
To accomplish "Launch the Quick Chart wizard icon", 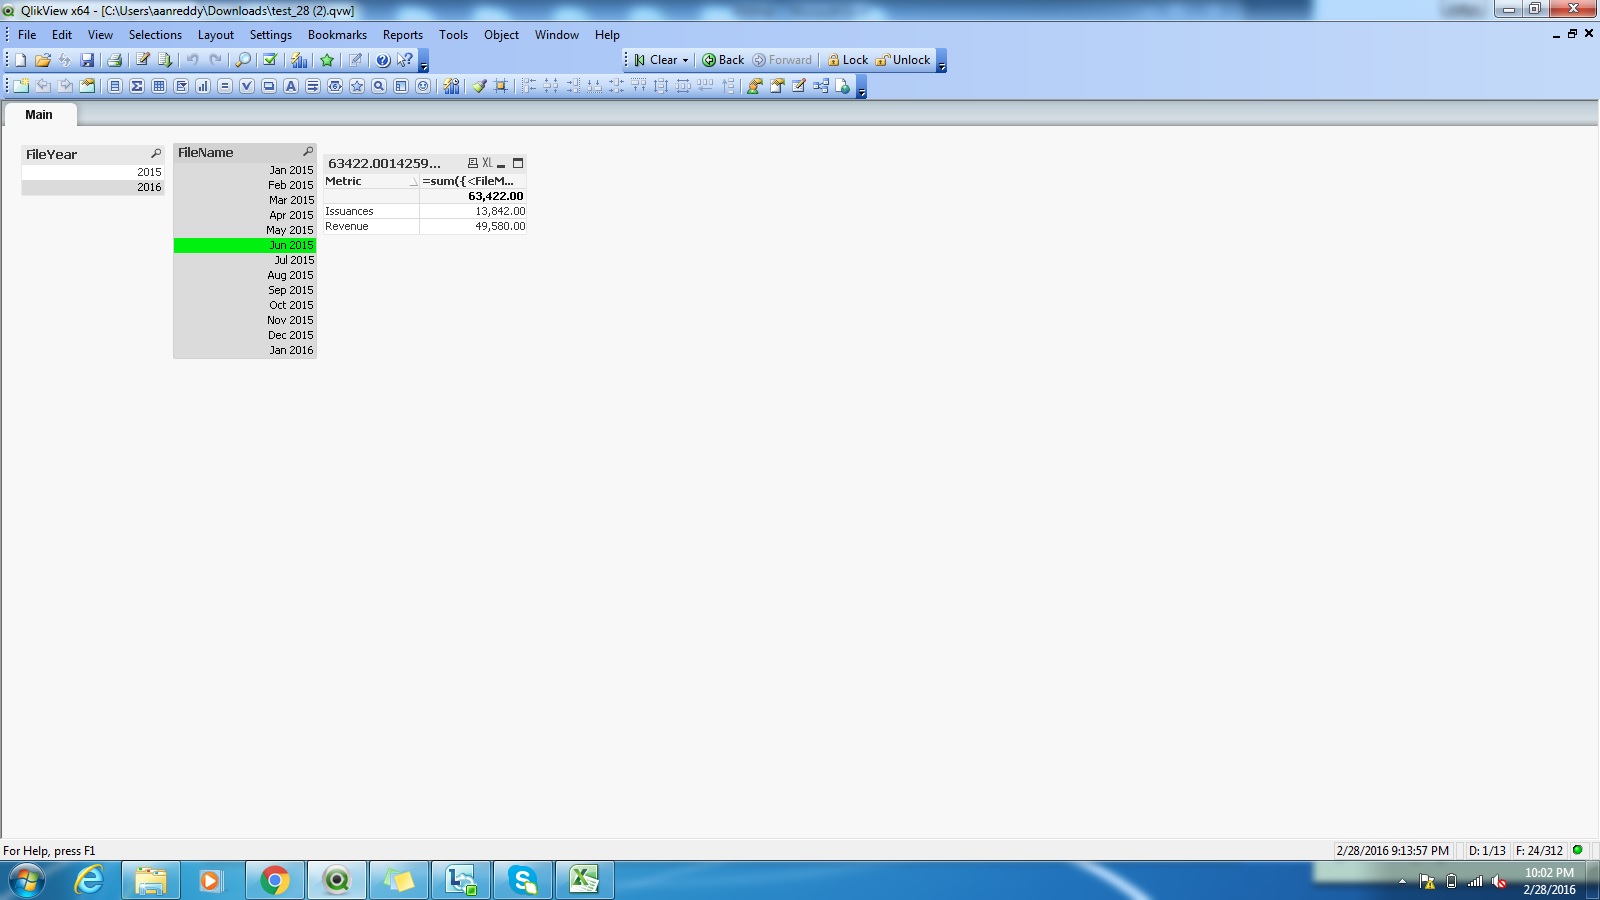I will coord(299,60).
